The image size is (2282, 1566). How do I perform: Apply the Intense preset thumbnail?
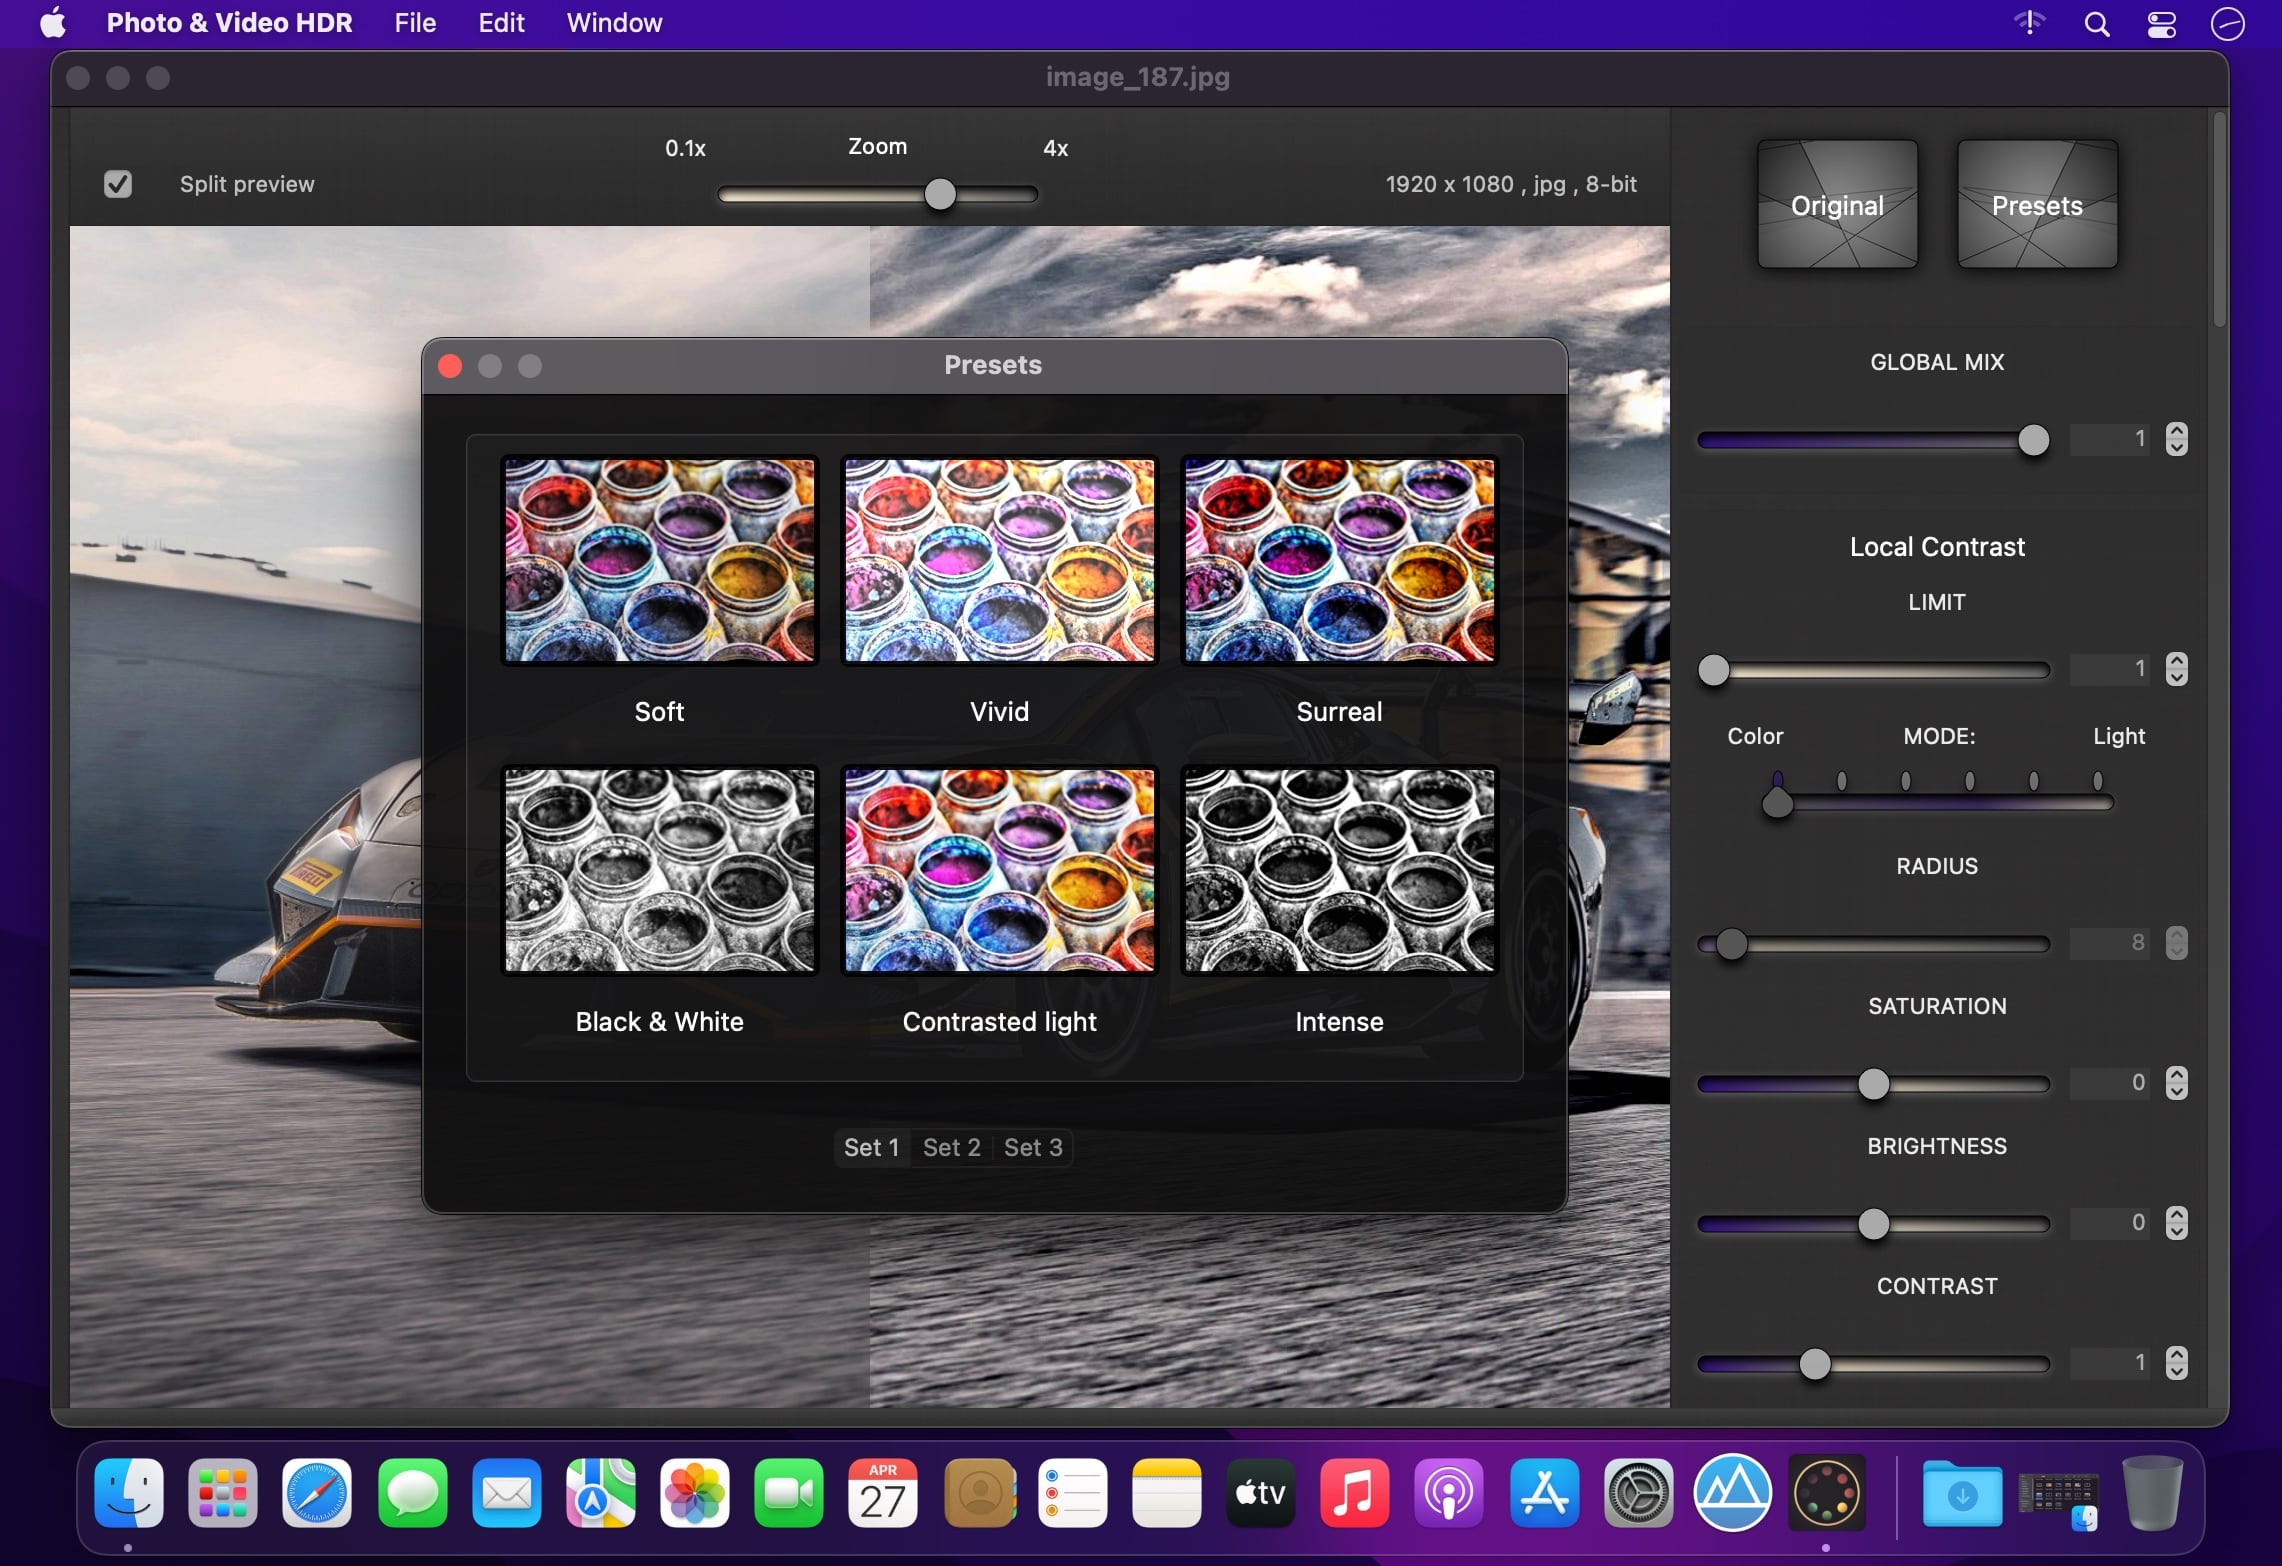click(x=1340, y=870)
